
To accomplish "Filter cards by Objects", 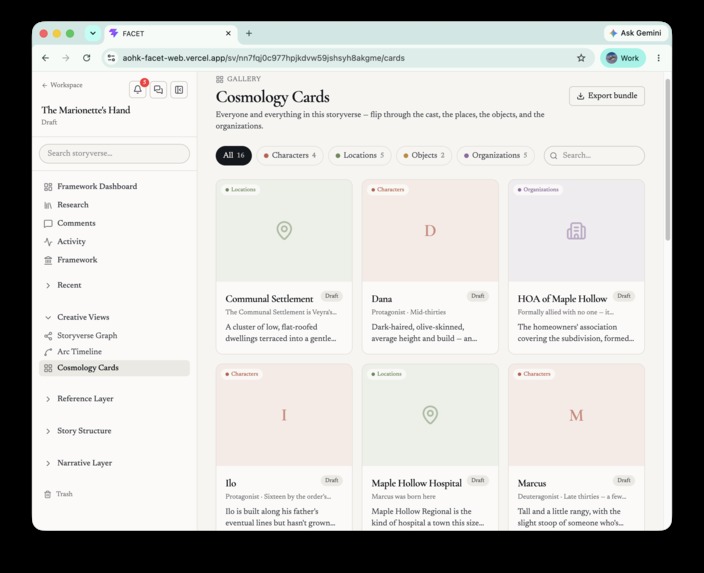I will [424, 155].
